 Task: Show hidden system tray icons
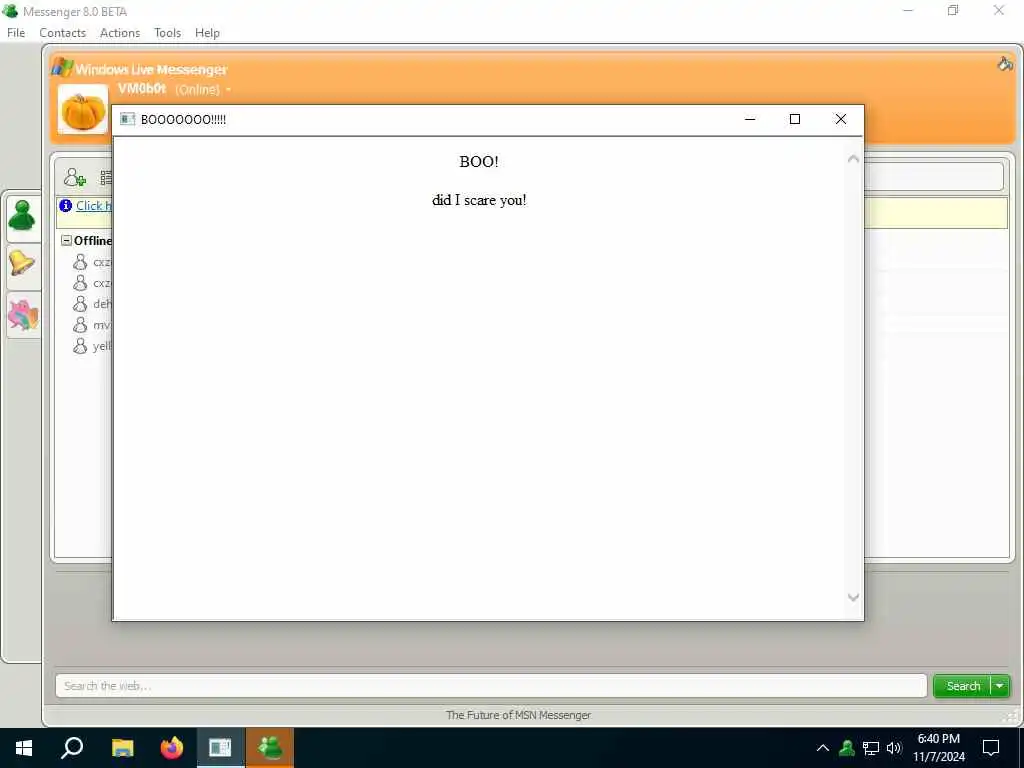click(823, 748)
